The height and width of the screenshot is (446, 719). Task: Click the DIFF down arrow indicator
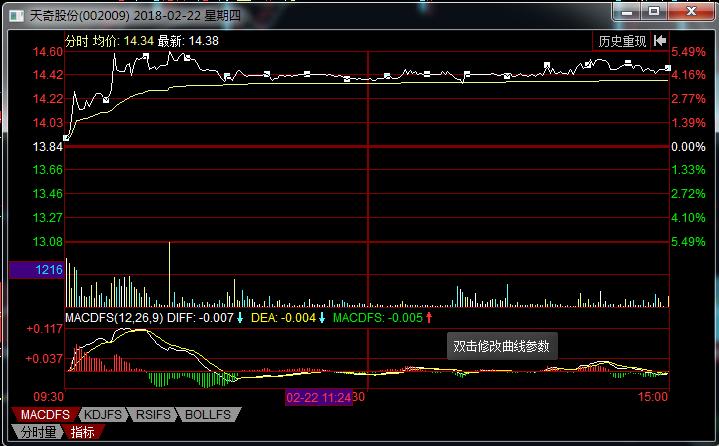click(240, 318)
